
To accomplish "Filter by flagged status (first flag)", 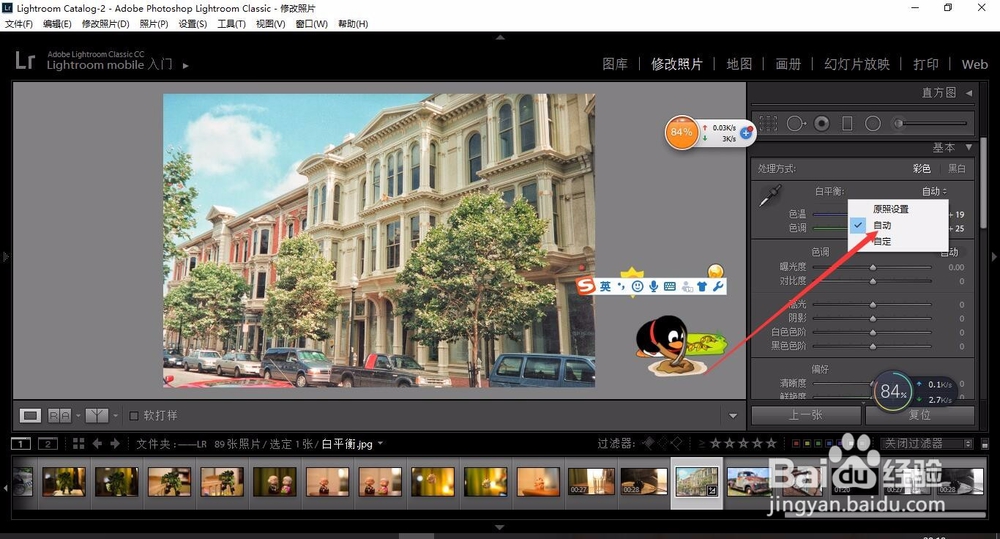I will tap(648, 443).
